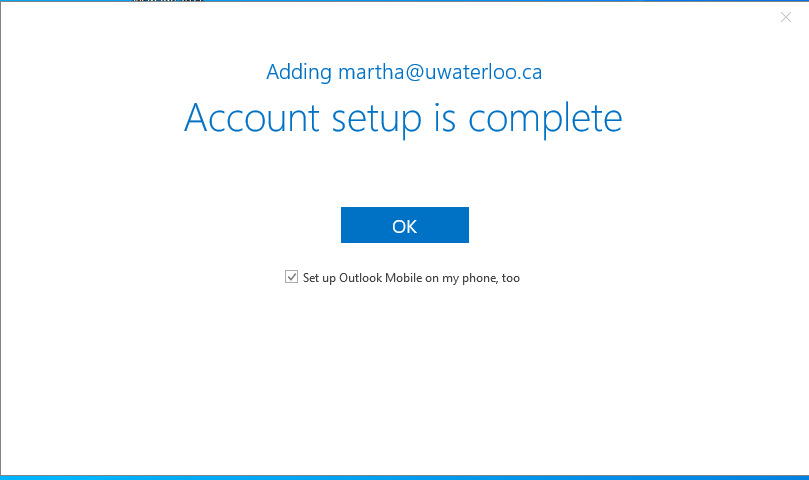The width and height of the screenshot is (809, 480).
Task: Click the 'Account setup is complete' heading
Action: coord(403,118)
